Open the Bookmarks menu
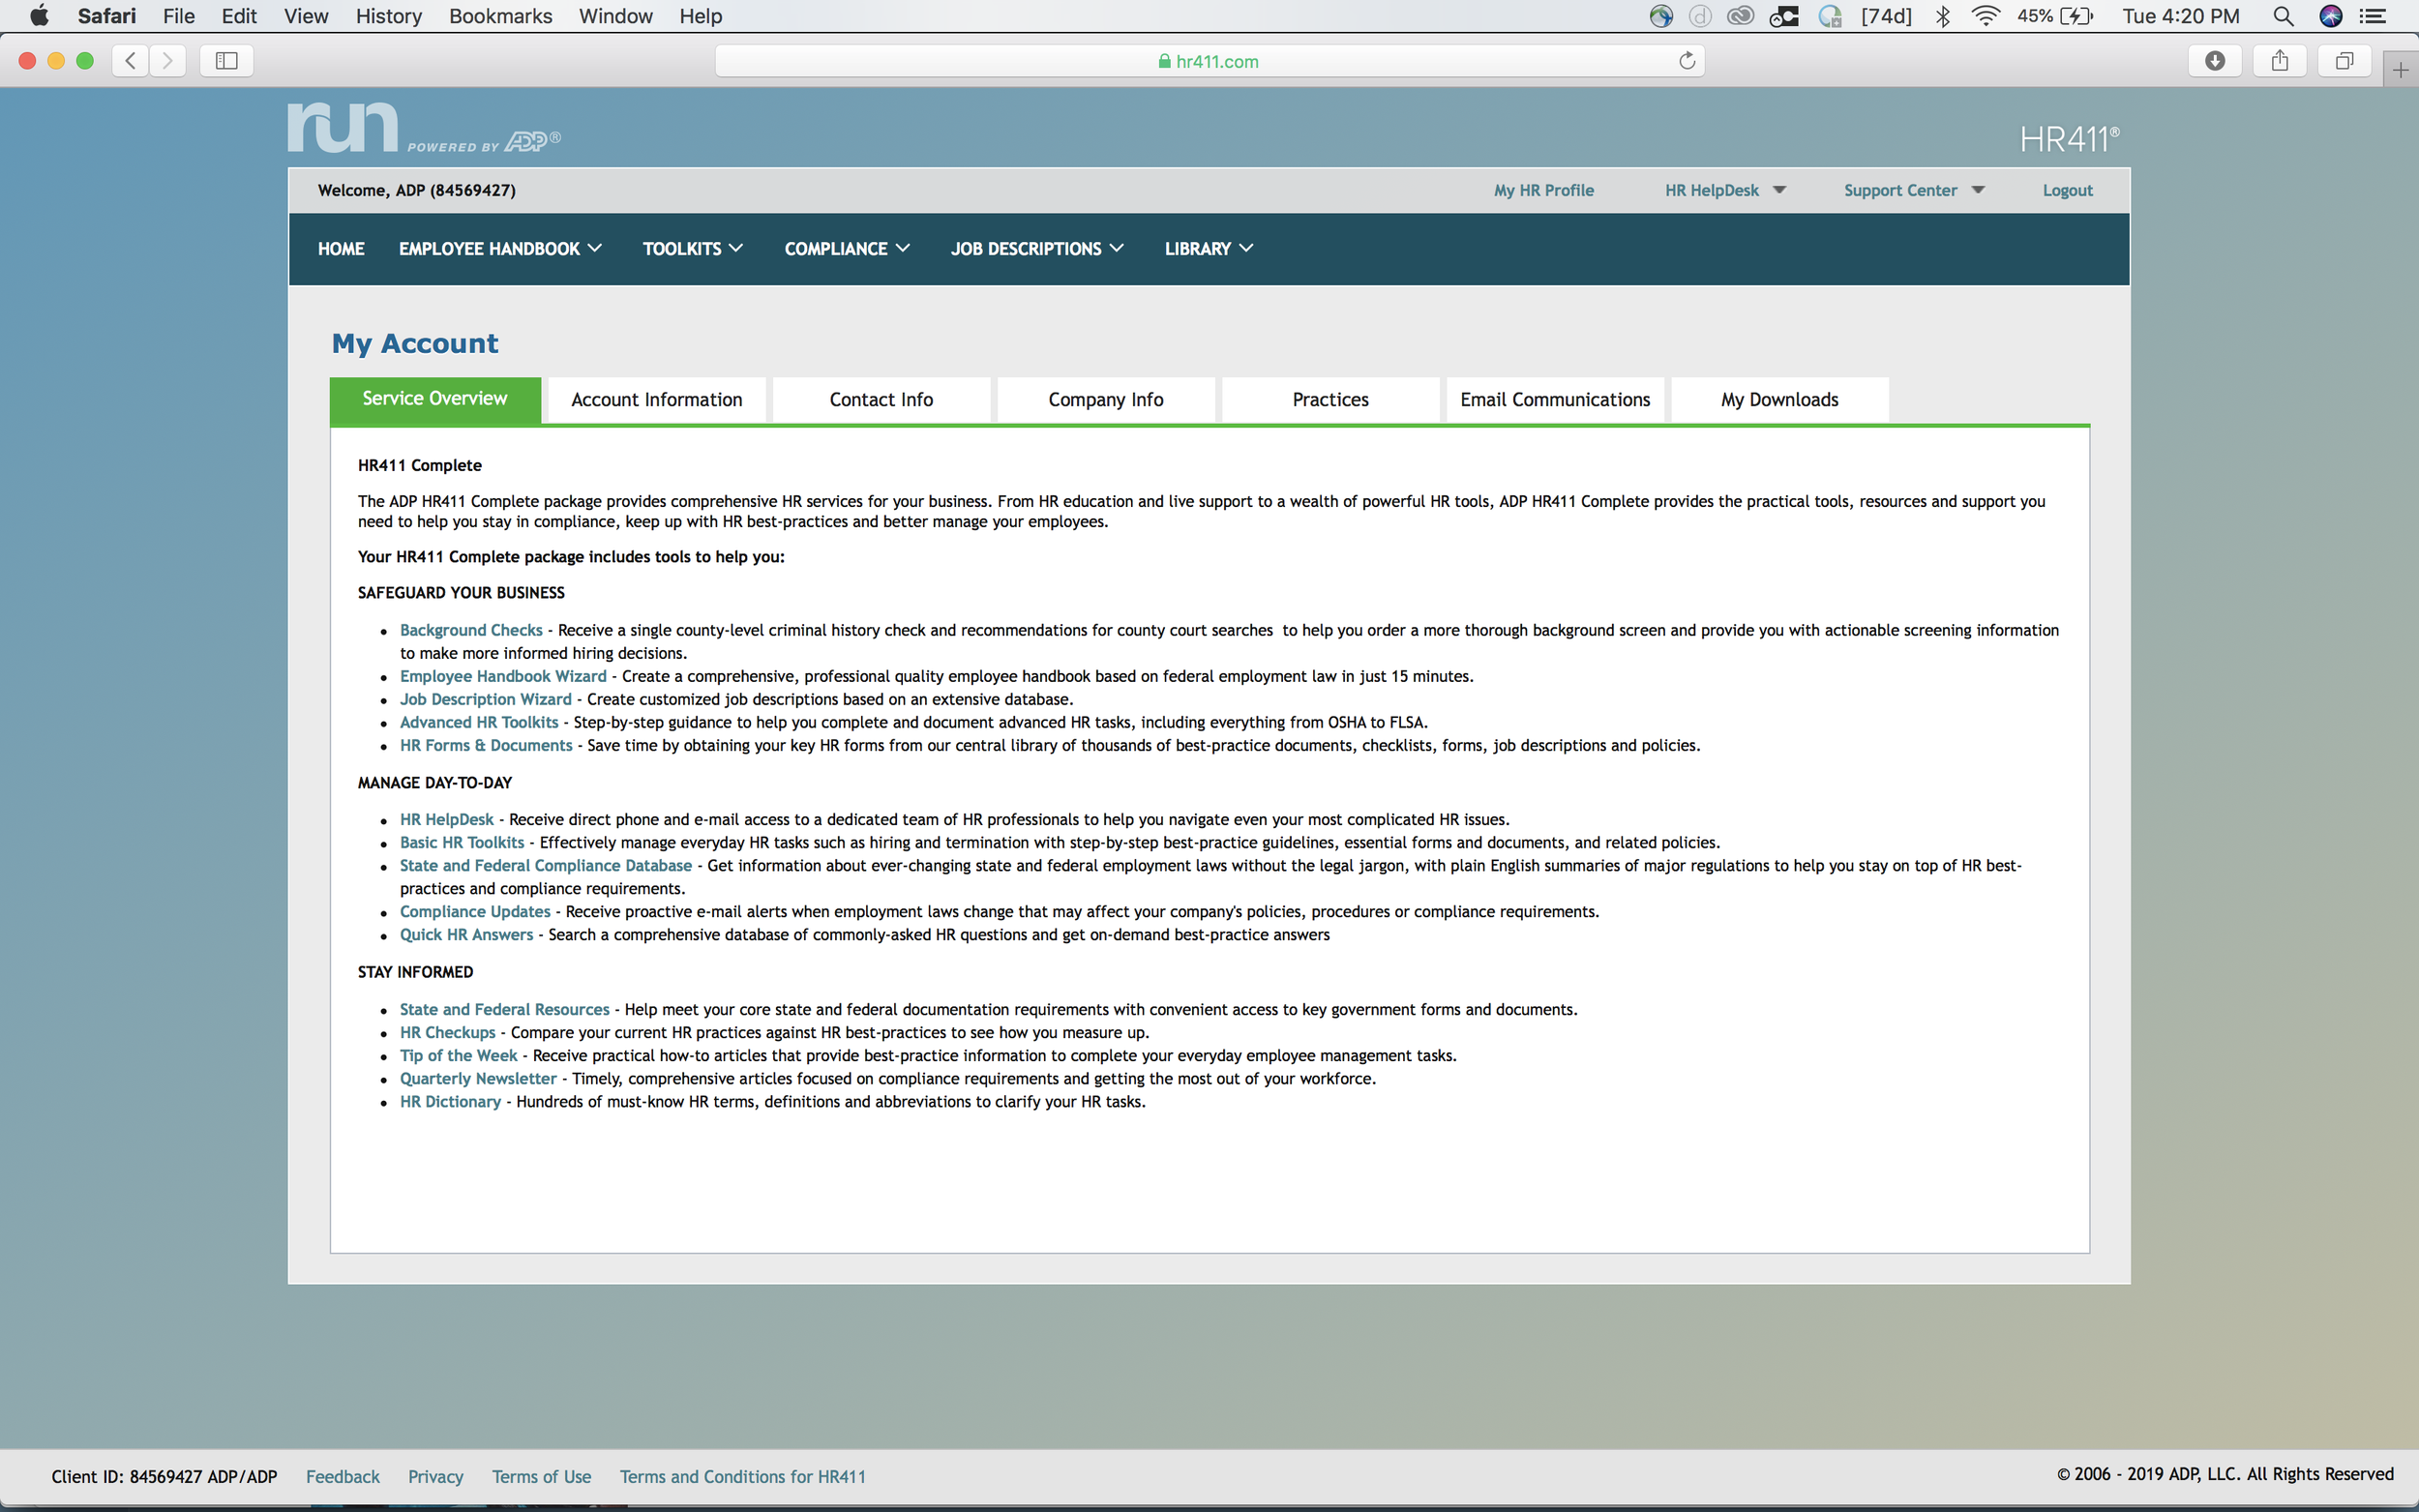 (x=500, y=16)
